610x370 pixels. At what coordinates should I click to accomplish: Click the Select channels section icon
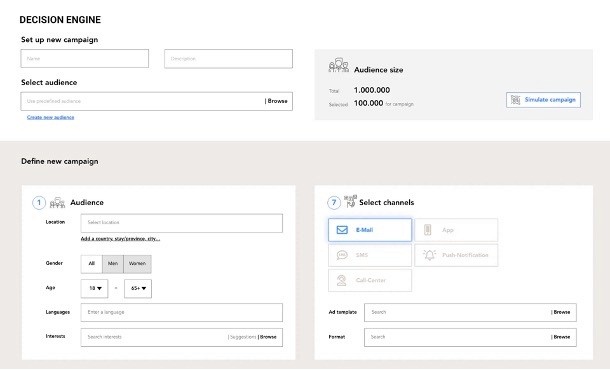tap(350, 201)
